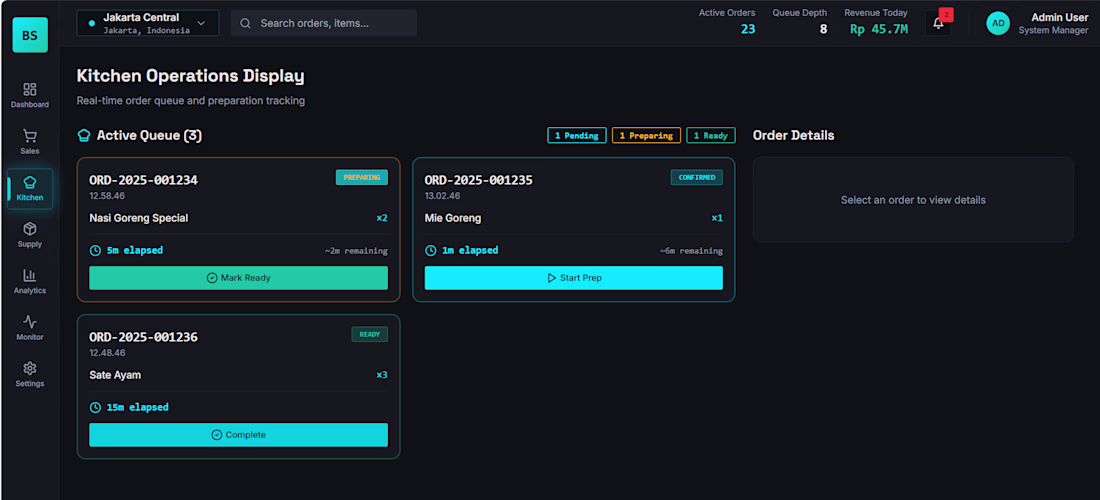Click Mie Goreng item name
Image resolution: width=1100 pixels, height=500 pixels.
coord(453,218)
